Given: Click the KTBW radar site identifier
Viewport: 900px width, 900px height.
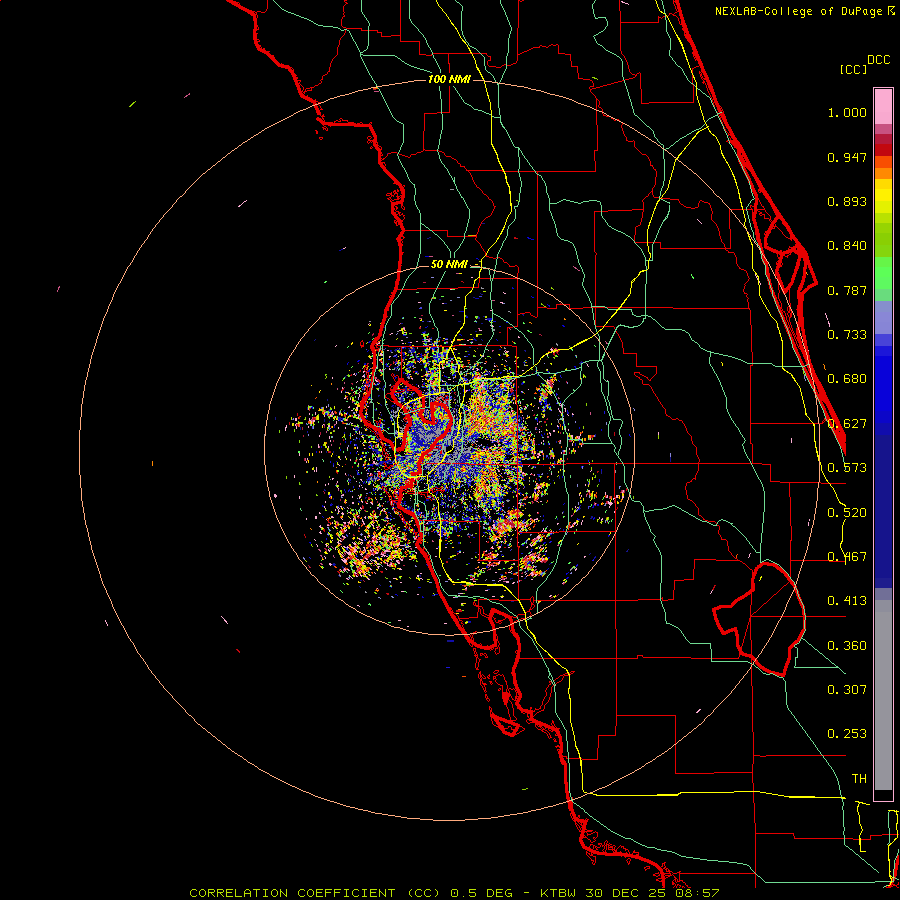Looking at the screenshot, I should (x=560, y=893).
